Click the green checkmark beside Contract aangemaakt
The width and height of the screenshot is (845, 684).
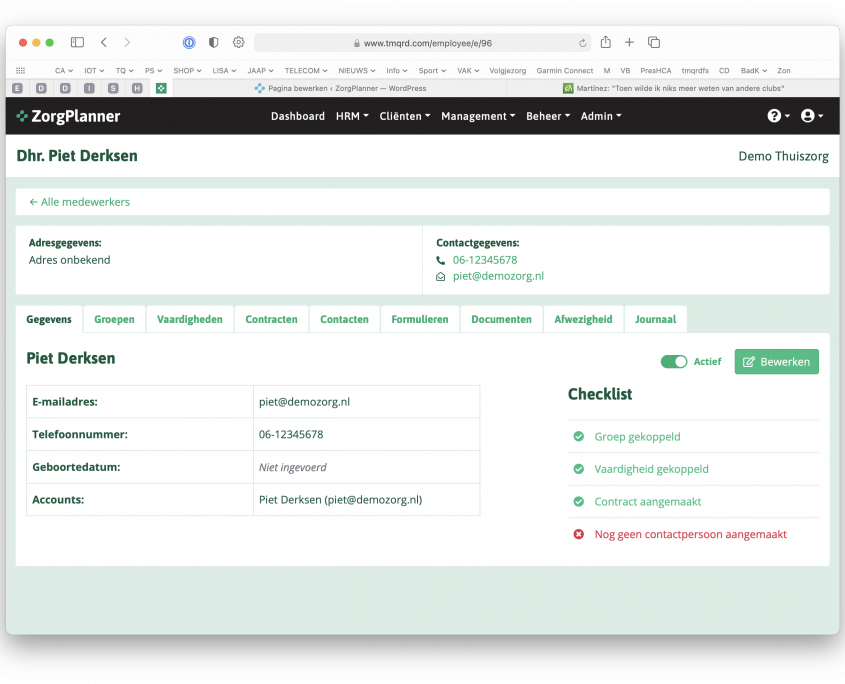pos(578,501)
